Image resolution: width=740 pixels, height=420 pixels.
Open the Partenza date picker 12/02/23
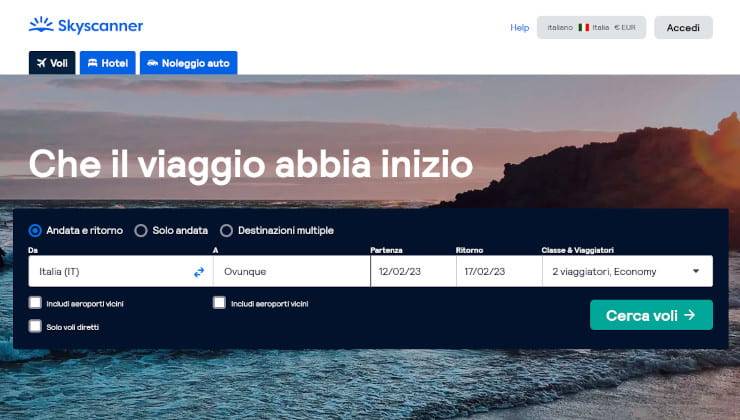[x=413, y=271]
